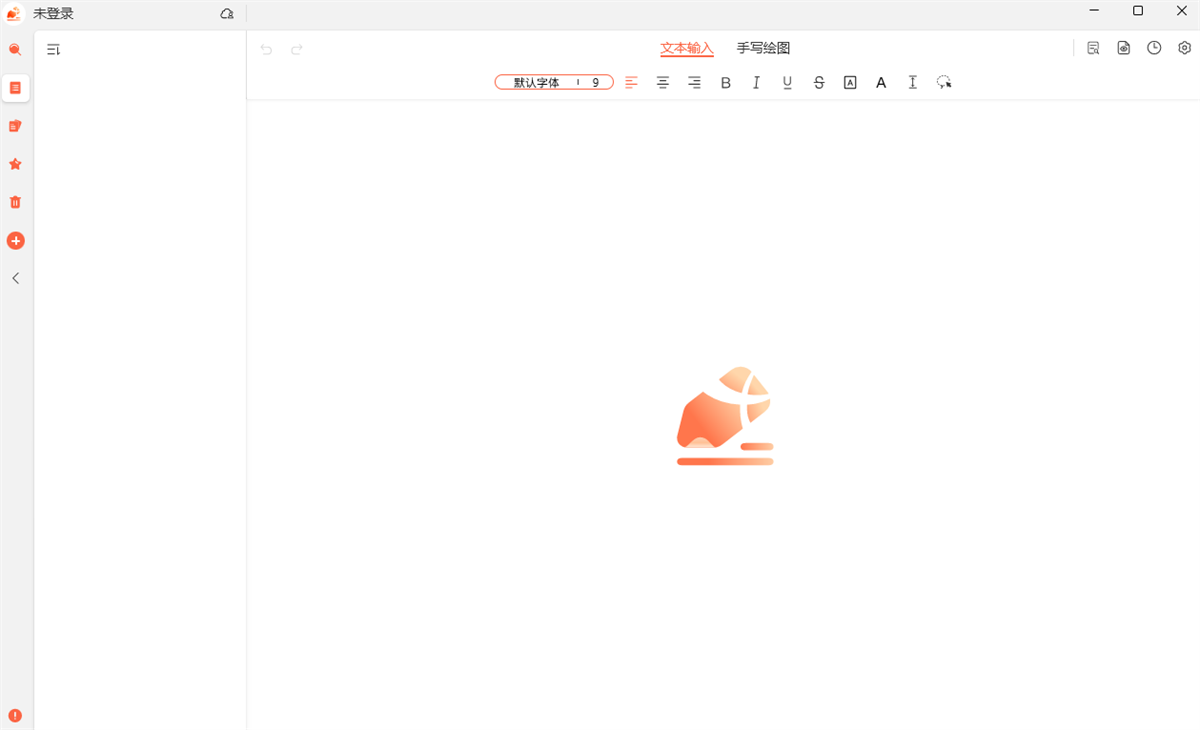
Task: Open settings gear in top right
Action: tap(1185, 48)
